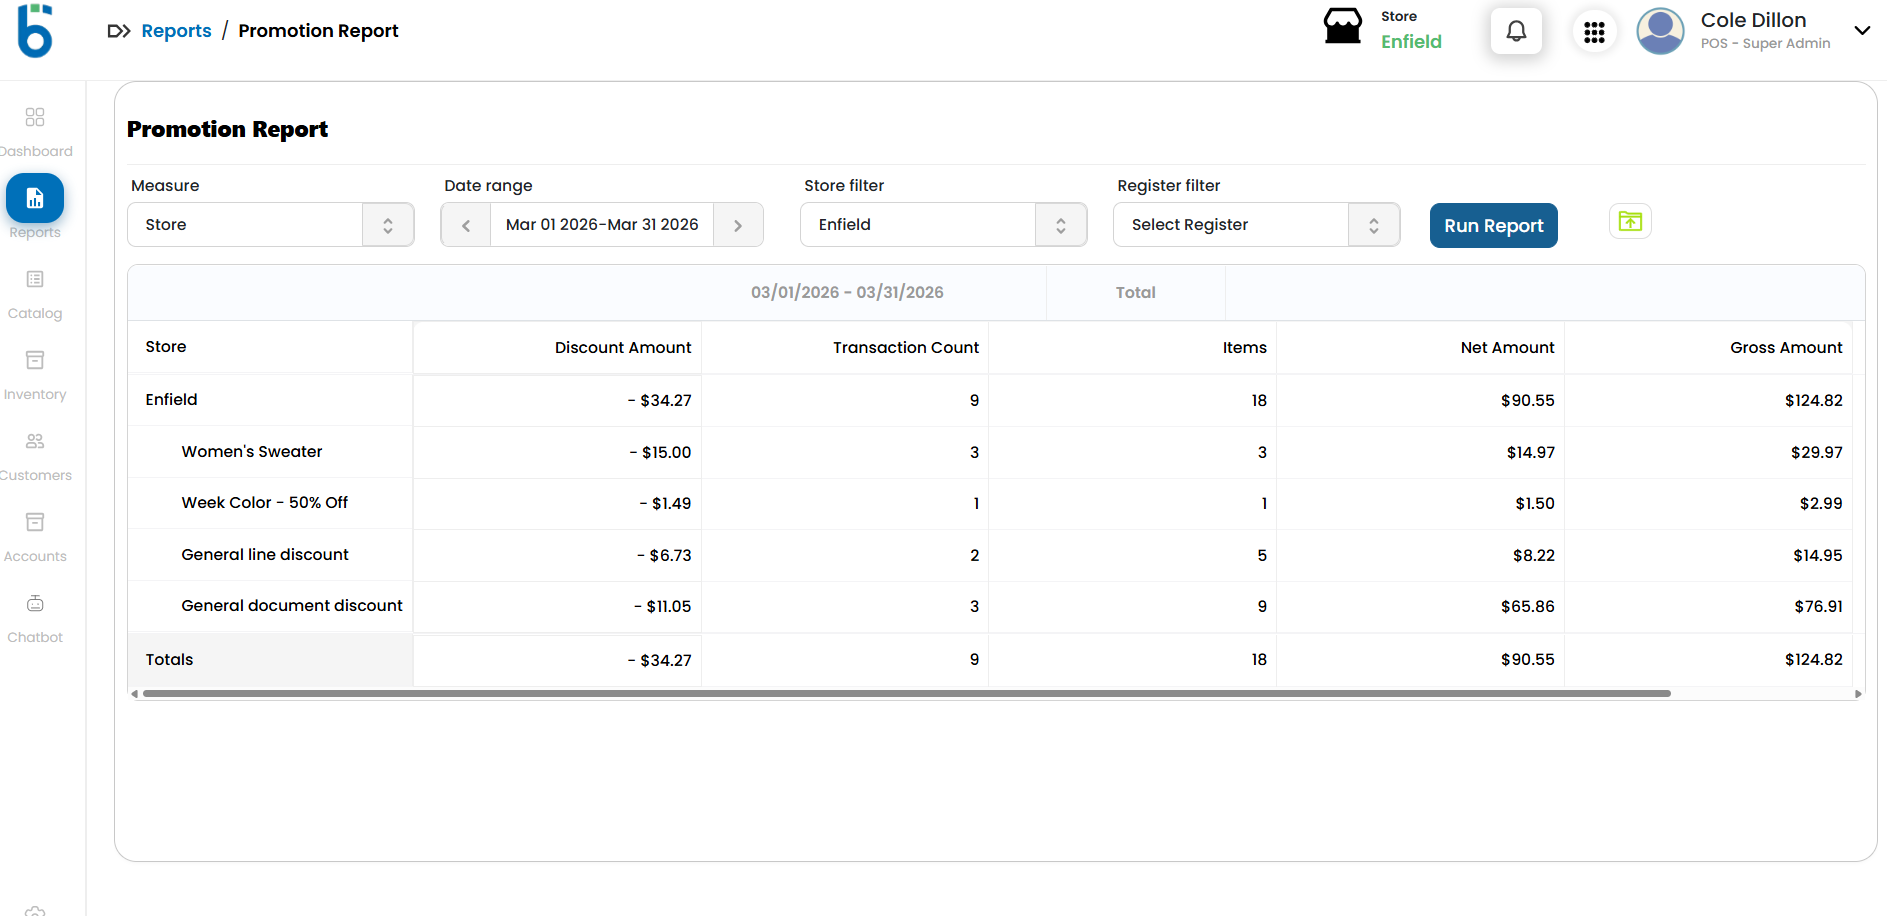This screenshot has height=916, width=1887.
Task: Click the Run Report button
Action: [1494, 226]
